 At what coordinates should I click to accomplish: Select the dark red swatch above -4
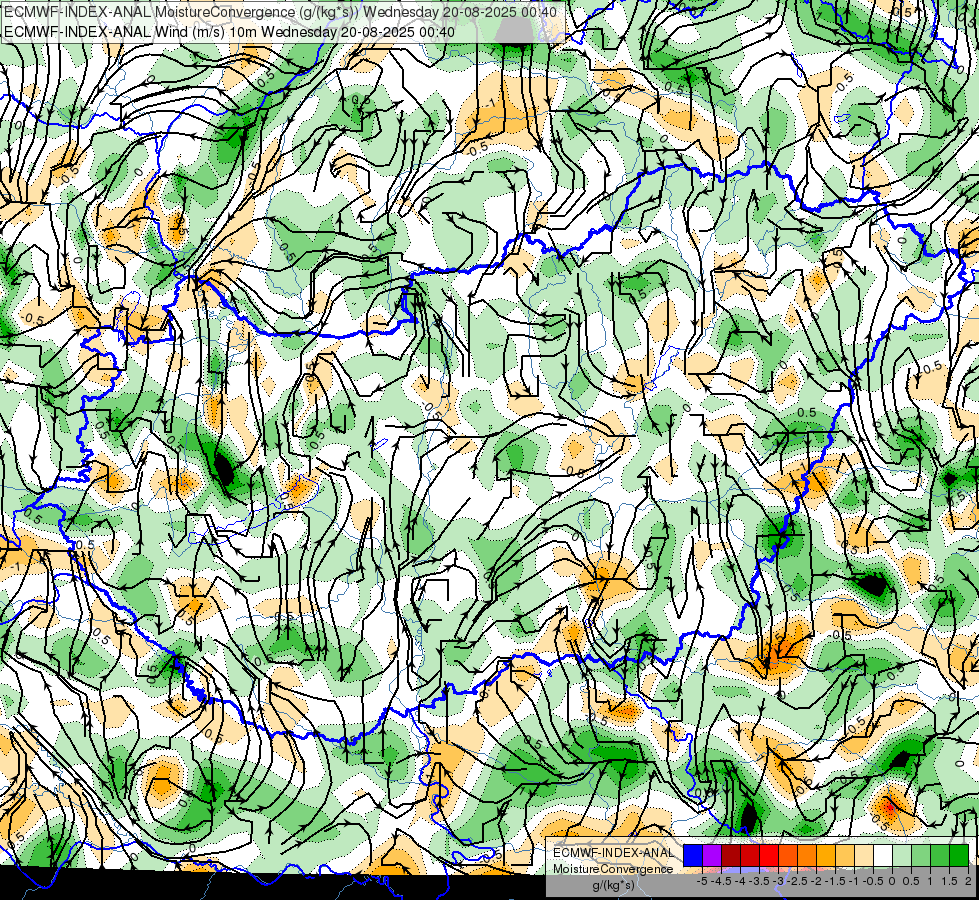coord(731,855)
